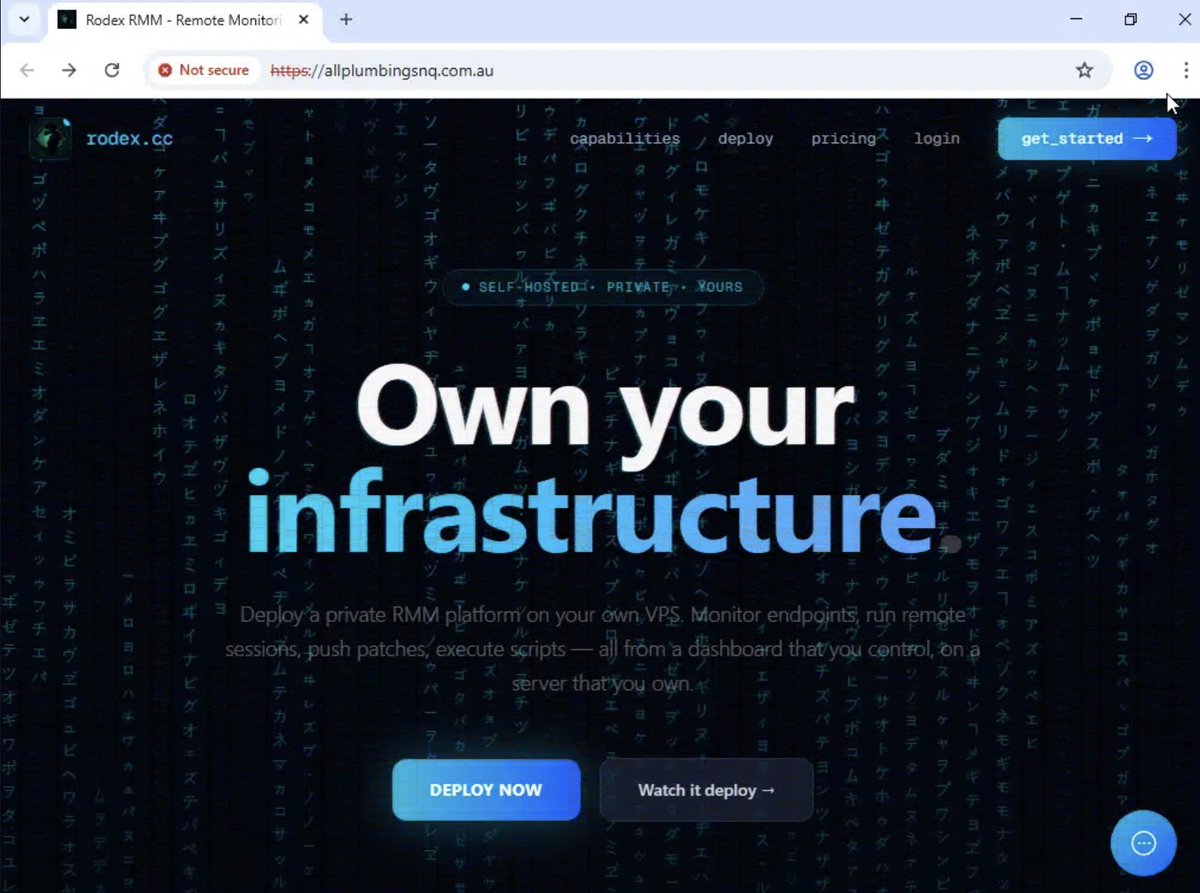Open the browser profile icon
The image size is (1200, 893).
1143,70
